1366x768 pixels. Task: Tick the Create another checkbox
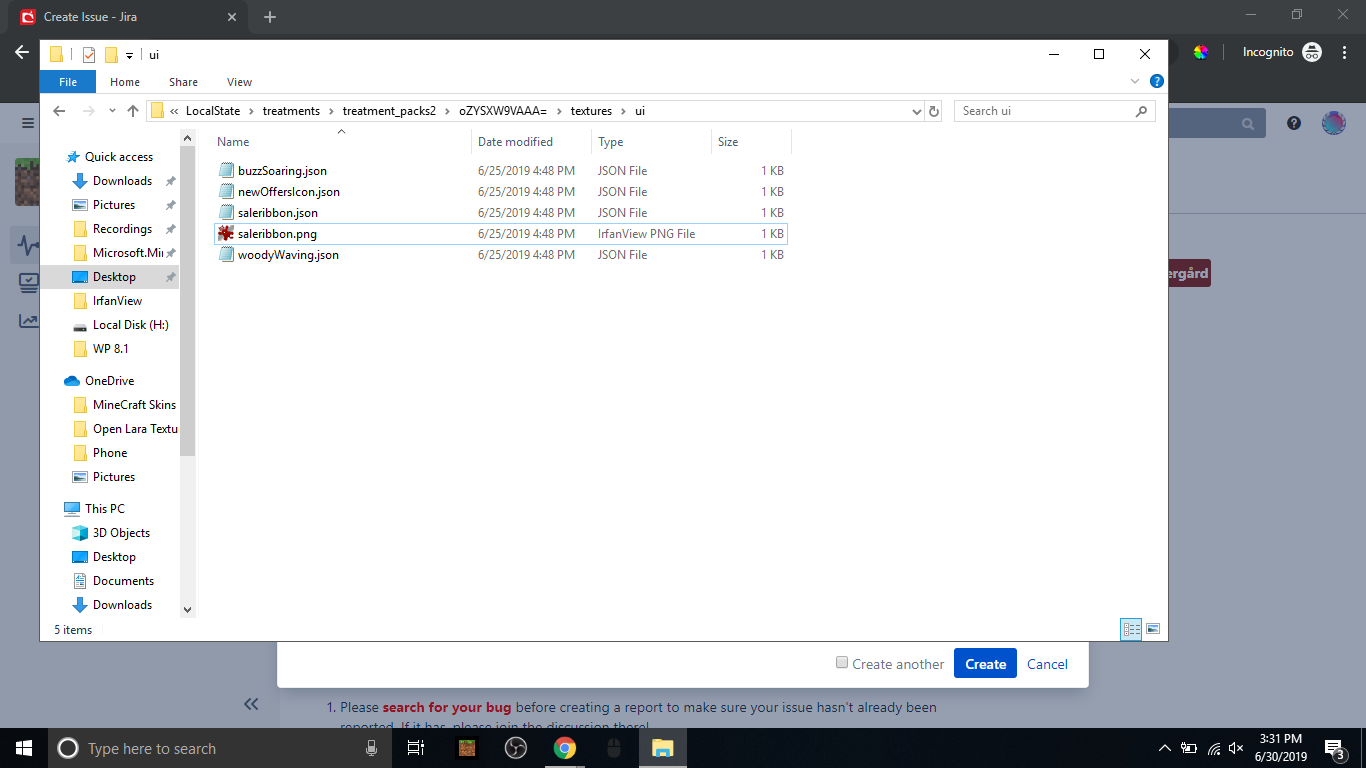coord(842,663)
